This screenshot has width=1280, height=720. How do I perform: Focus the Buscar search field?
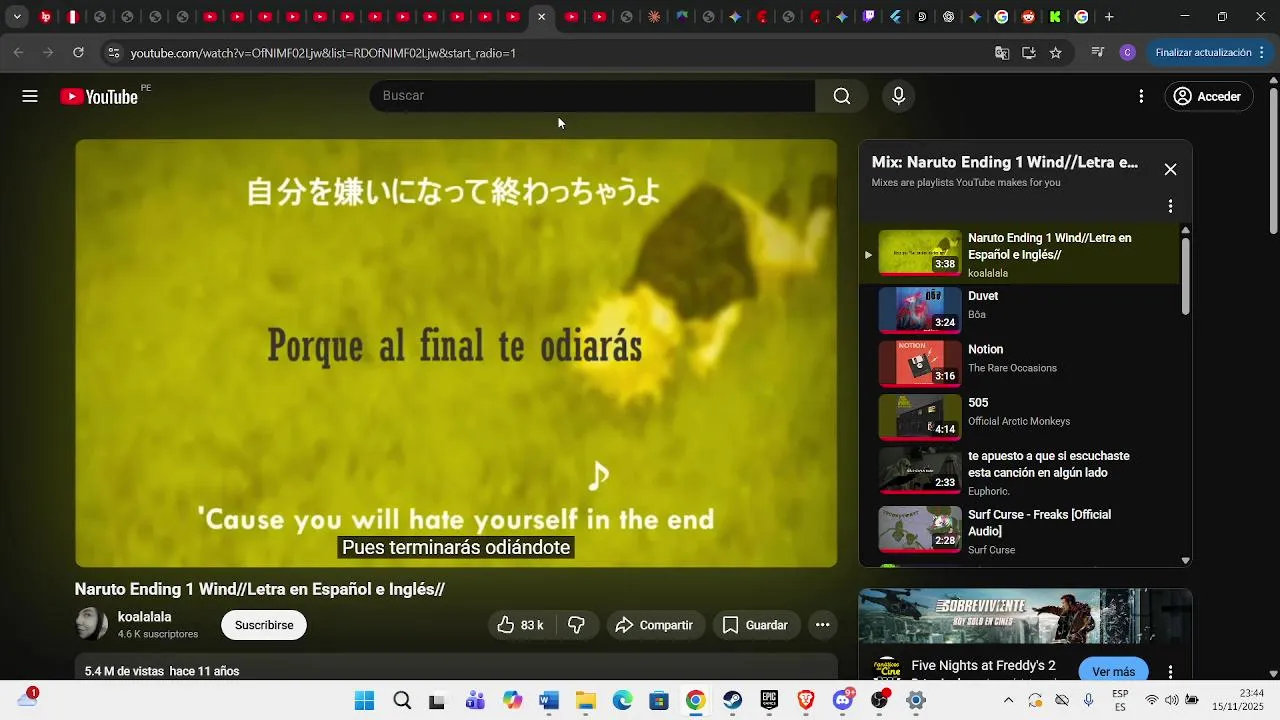point(594,96)
